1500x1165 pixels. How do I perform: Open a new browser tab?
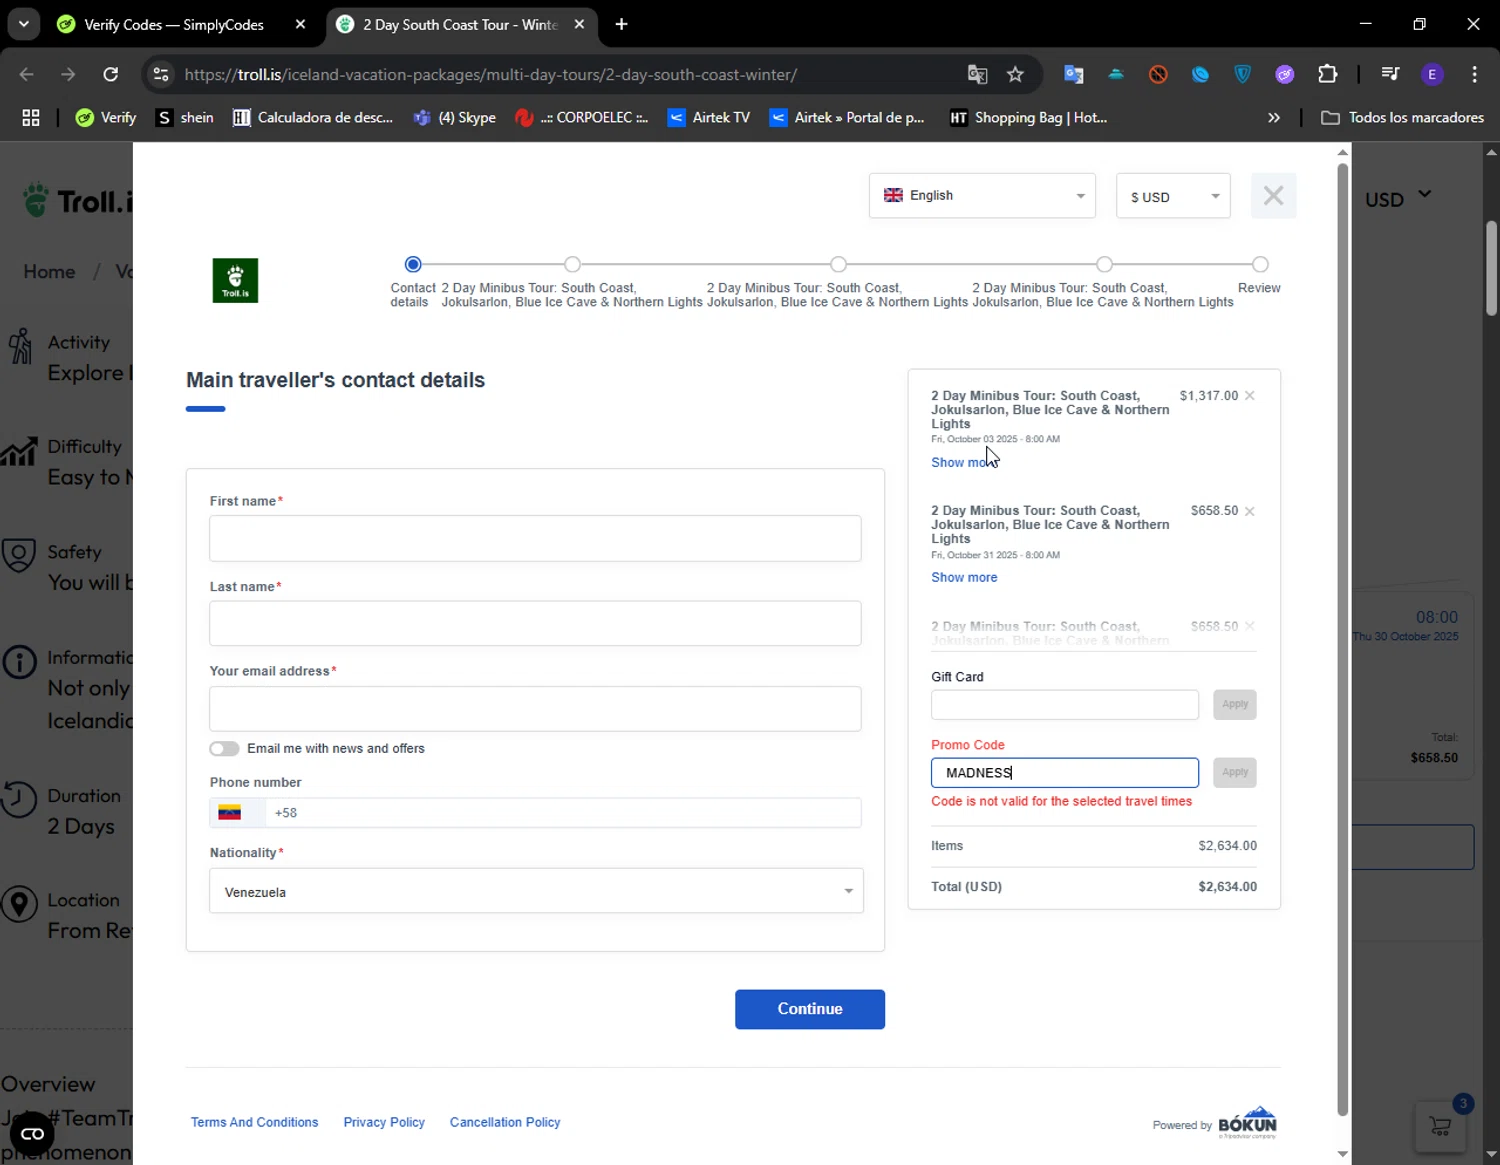tap(621, 24)
